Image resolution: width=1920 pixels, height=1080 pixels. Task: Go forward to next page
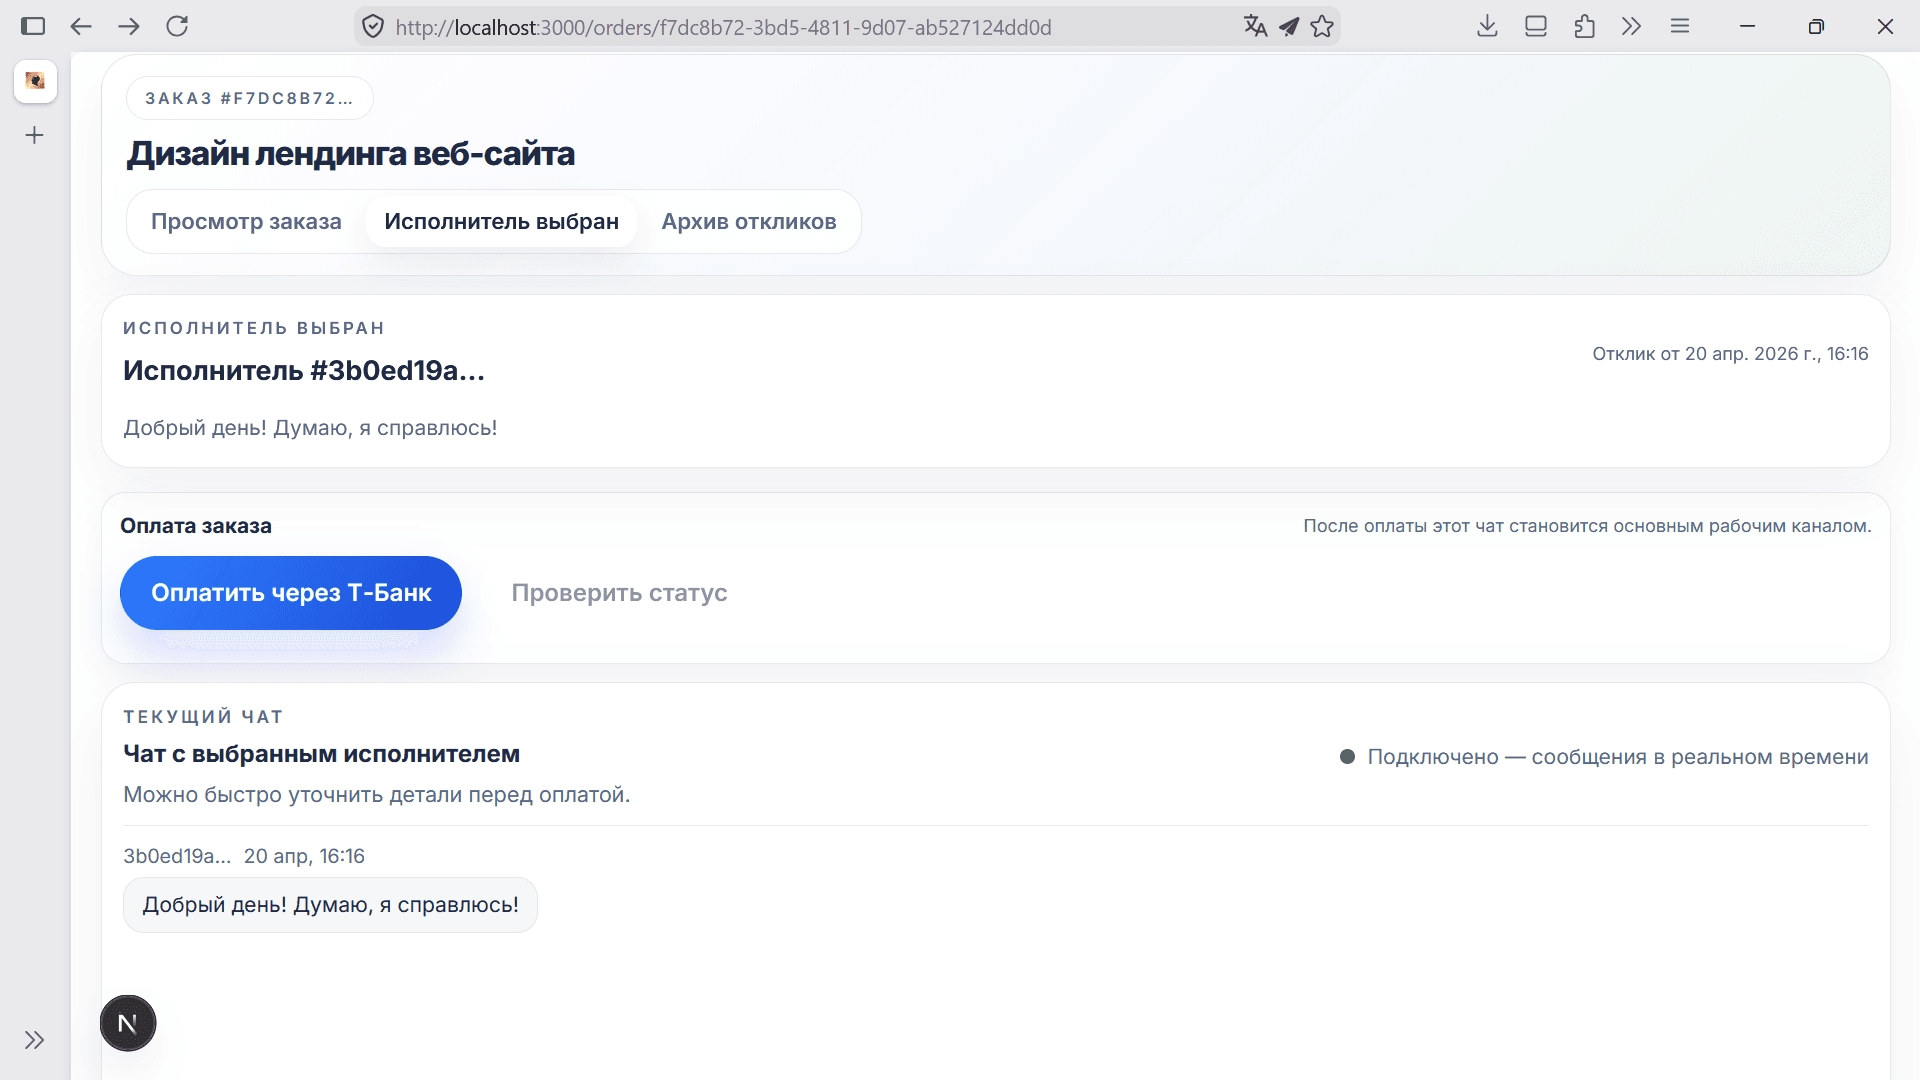coord(129,26)
